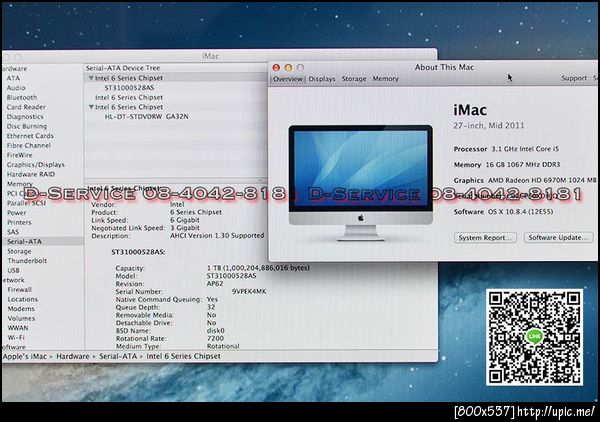Select the HL-DT-STDVDRW GA32N optical drive row
Viewport: 600px width, 422px height.
click(147, 117)
